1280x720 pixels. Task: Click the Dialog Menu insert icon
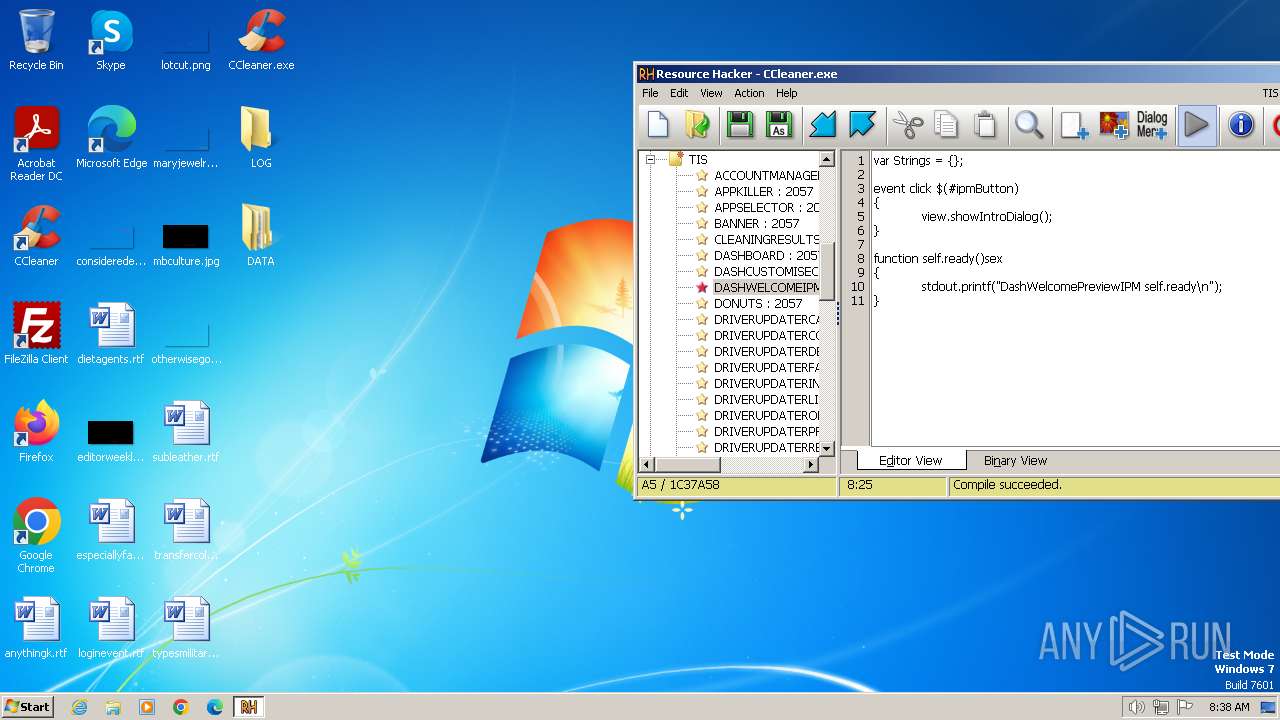click(x=1152, y=125)
